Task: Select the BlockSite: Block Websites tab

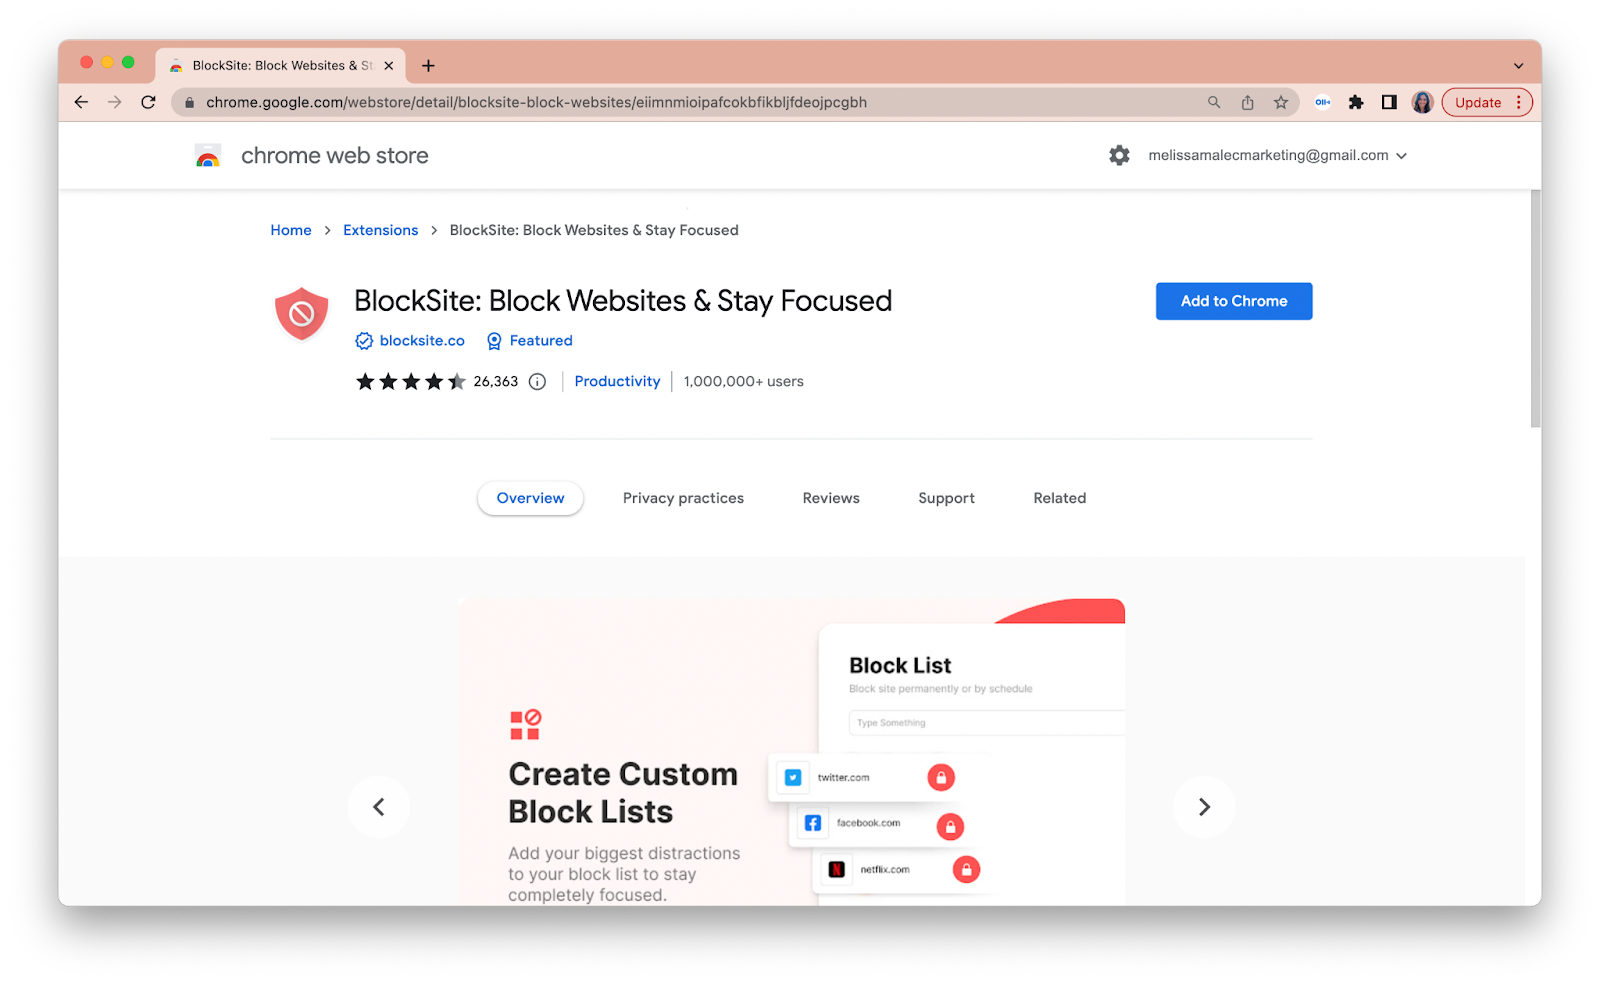Action: 280,66
